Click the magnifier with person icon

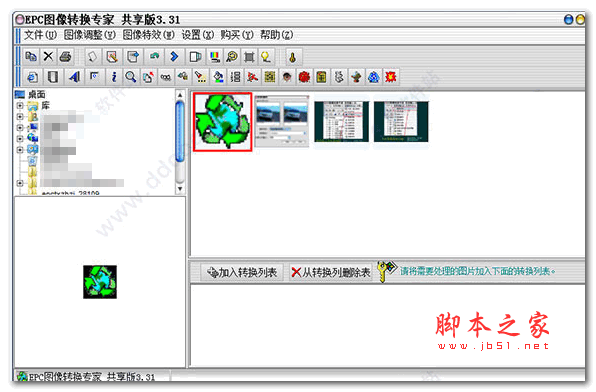click(x=232, y=57)
